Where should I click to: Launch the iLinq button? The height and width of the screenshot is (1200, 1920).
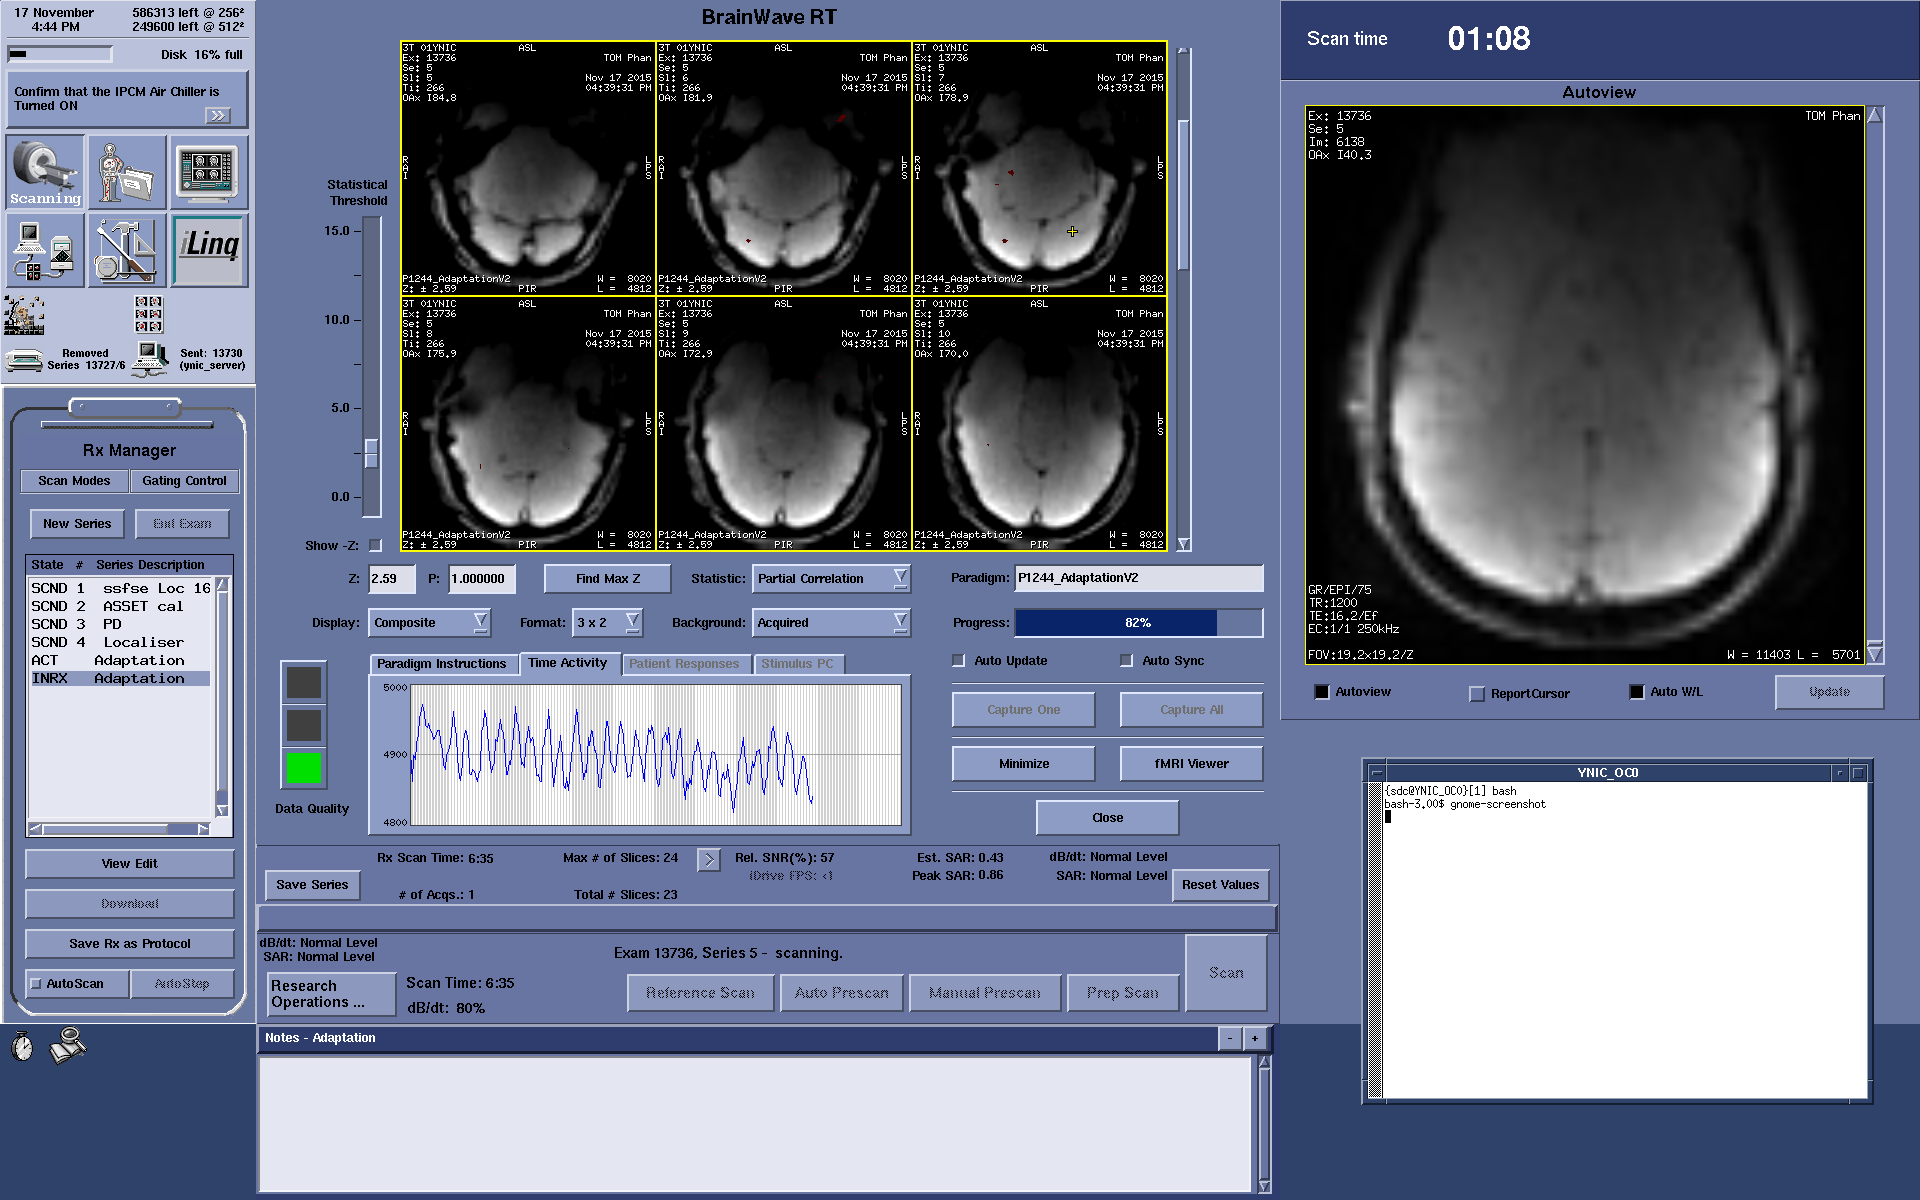[208, 250]
